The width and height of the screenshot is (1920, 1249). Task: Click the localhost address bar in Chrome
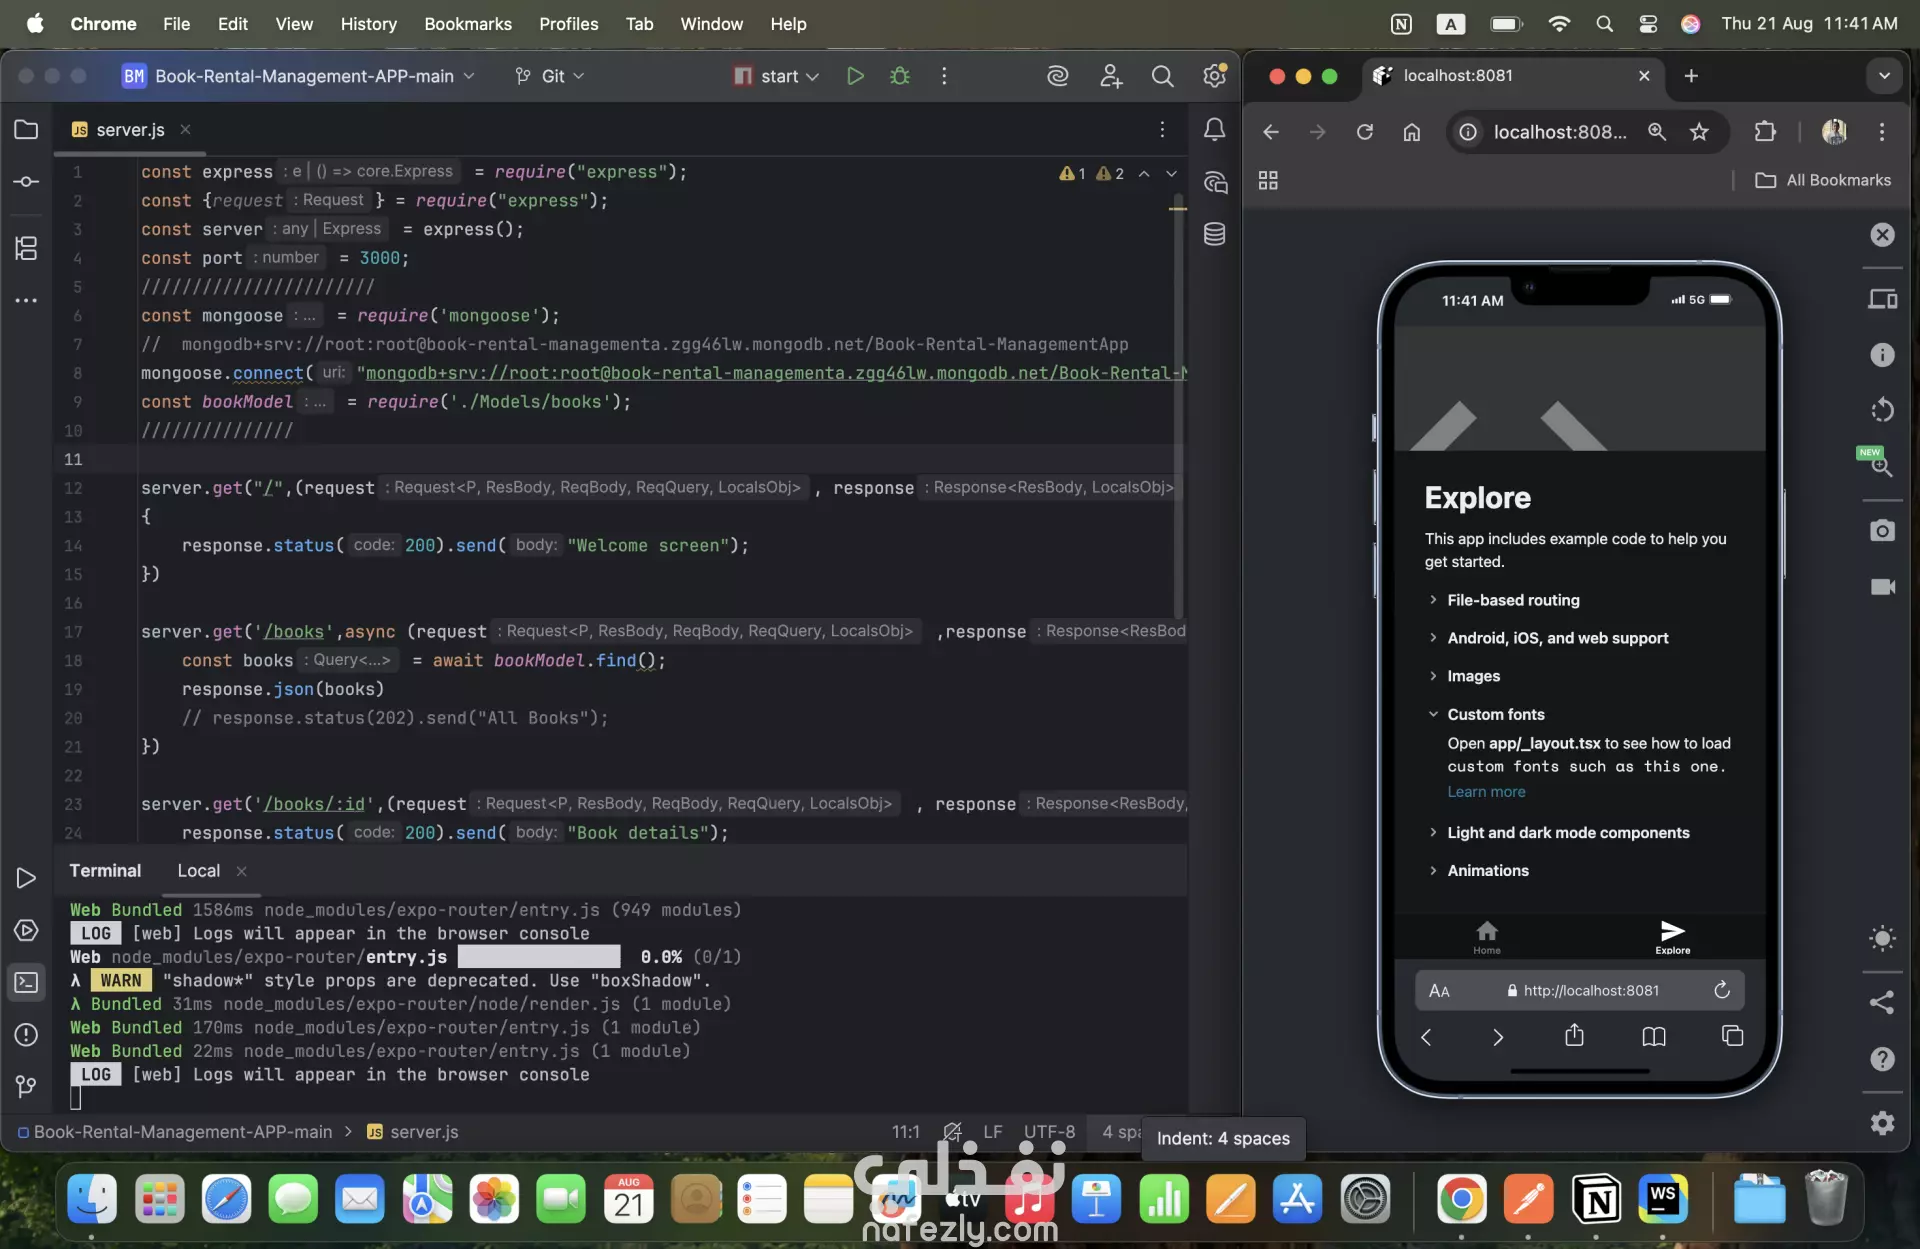[x=1560, y=132]
